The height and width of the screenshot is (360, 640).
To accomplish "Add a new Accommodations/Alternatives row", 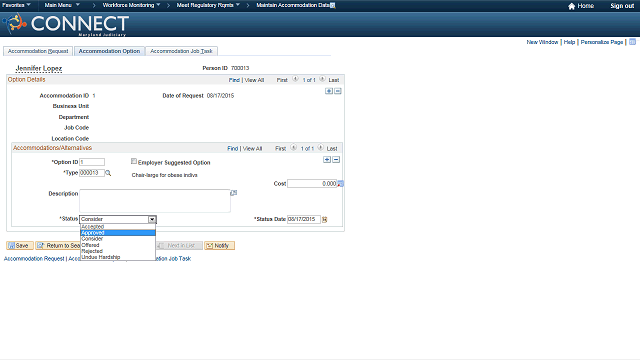I will coord(327,160).
